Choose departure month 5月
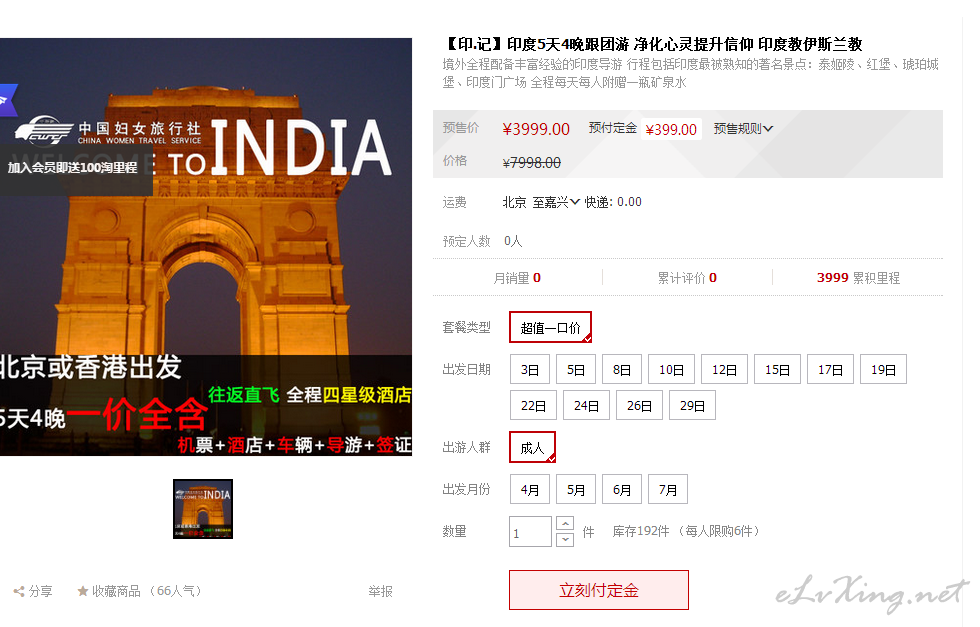This screenshot has height=627, width=980. [576, 489]
